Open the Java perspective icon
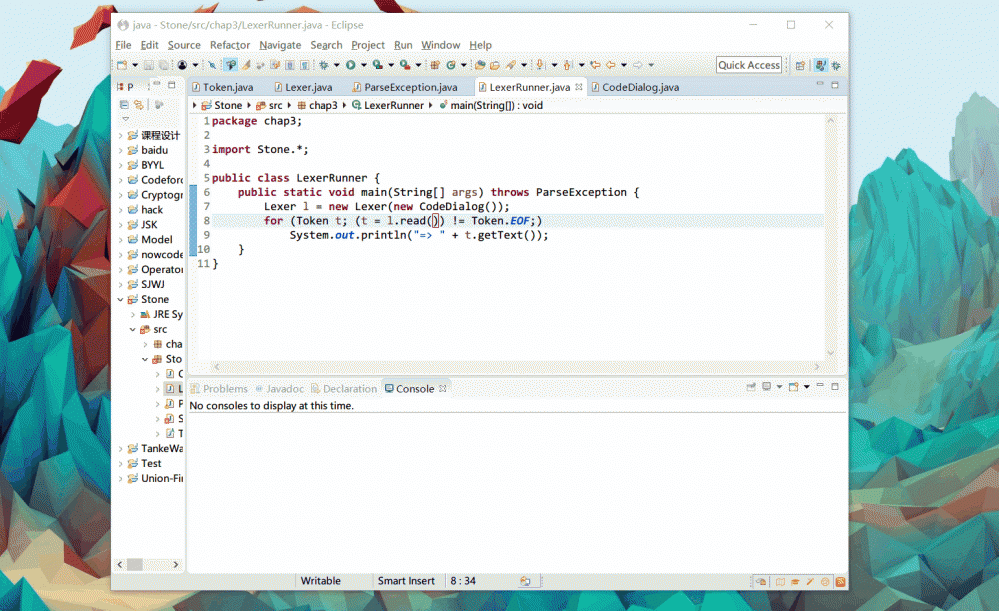 820,65
